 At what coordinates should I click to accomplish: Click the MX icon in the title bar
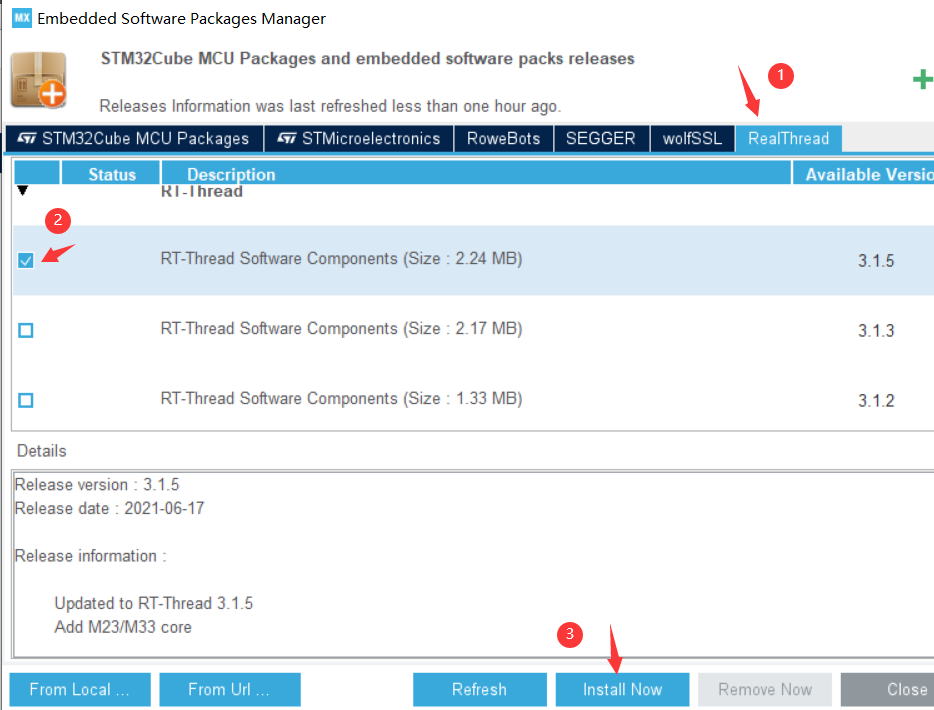coord(21,18)
